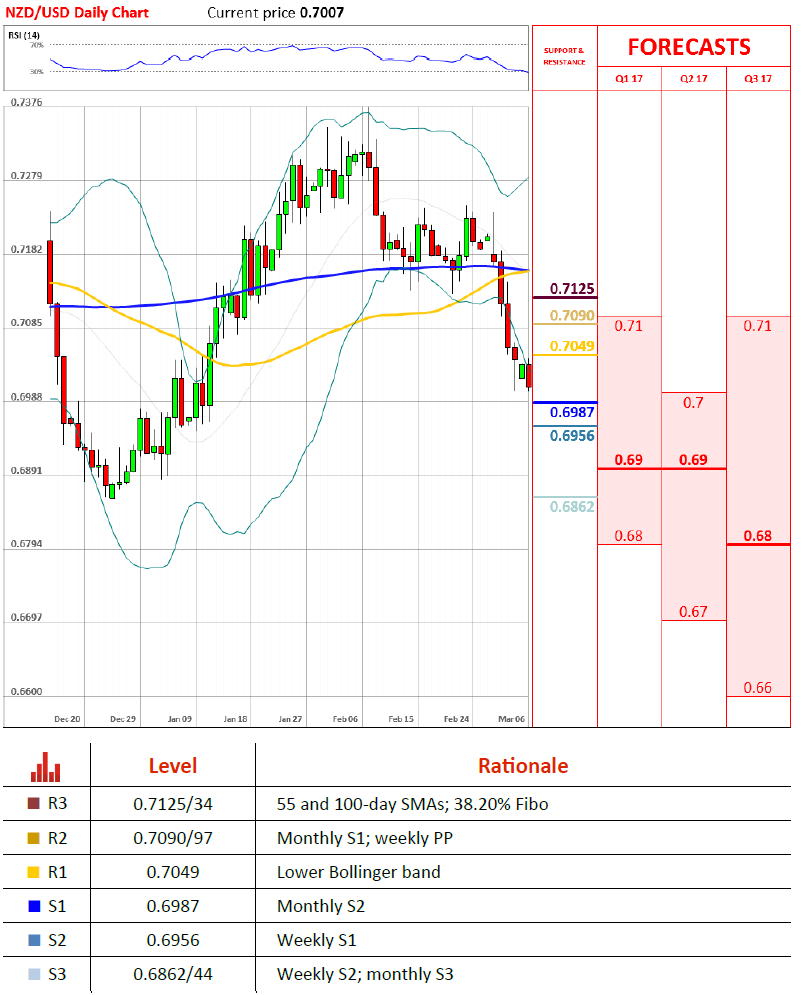Click the RSI (14) label
The width and height of the screenshot is (801, 995).
[x=23, y=35]
